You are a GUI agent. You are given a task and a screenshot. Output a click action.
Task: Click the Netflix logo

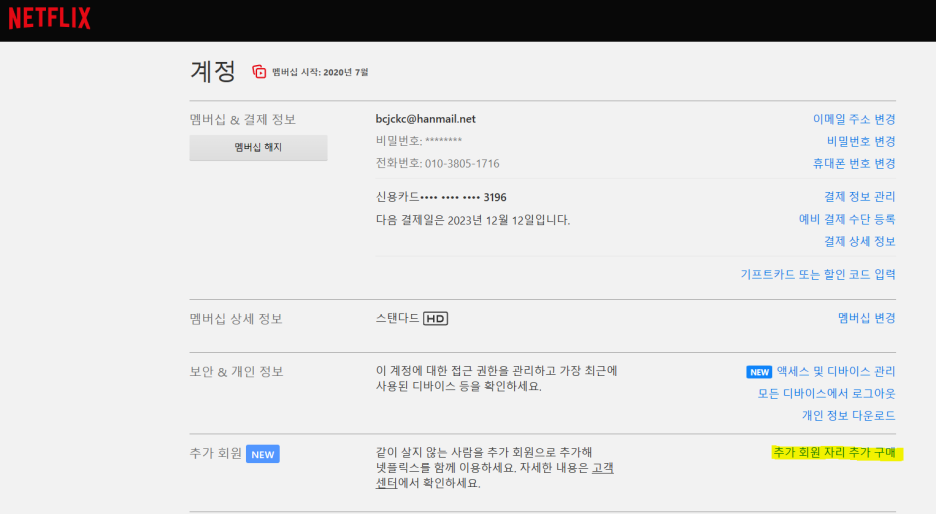tap(50, 18)
